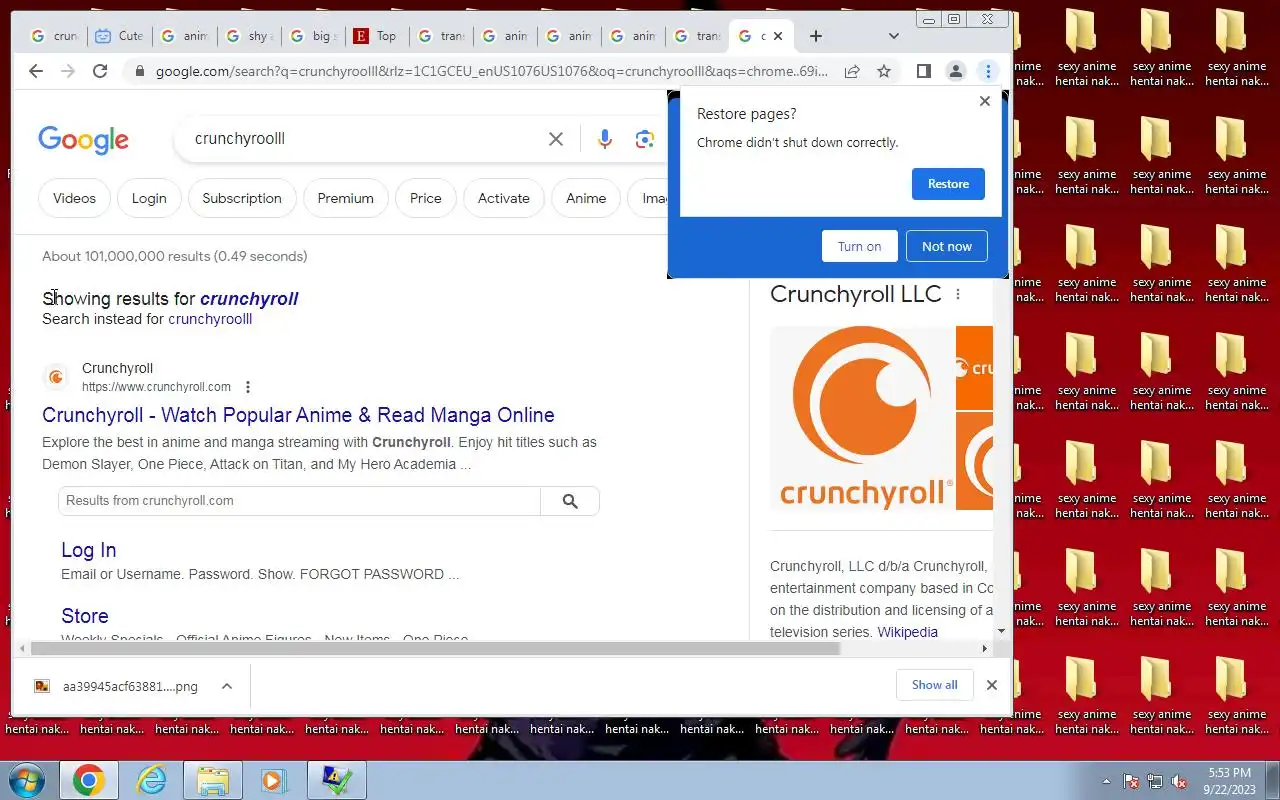Click the Turn on button

pyautogui.click(x=860, y=246)
